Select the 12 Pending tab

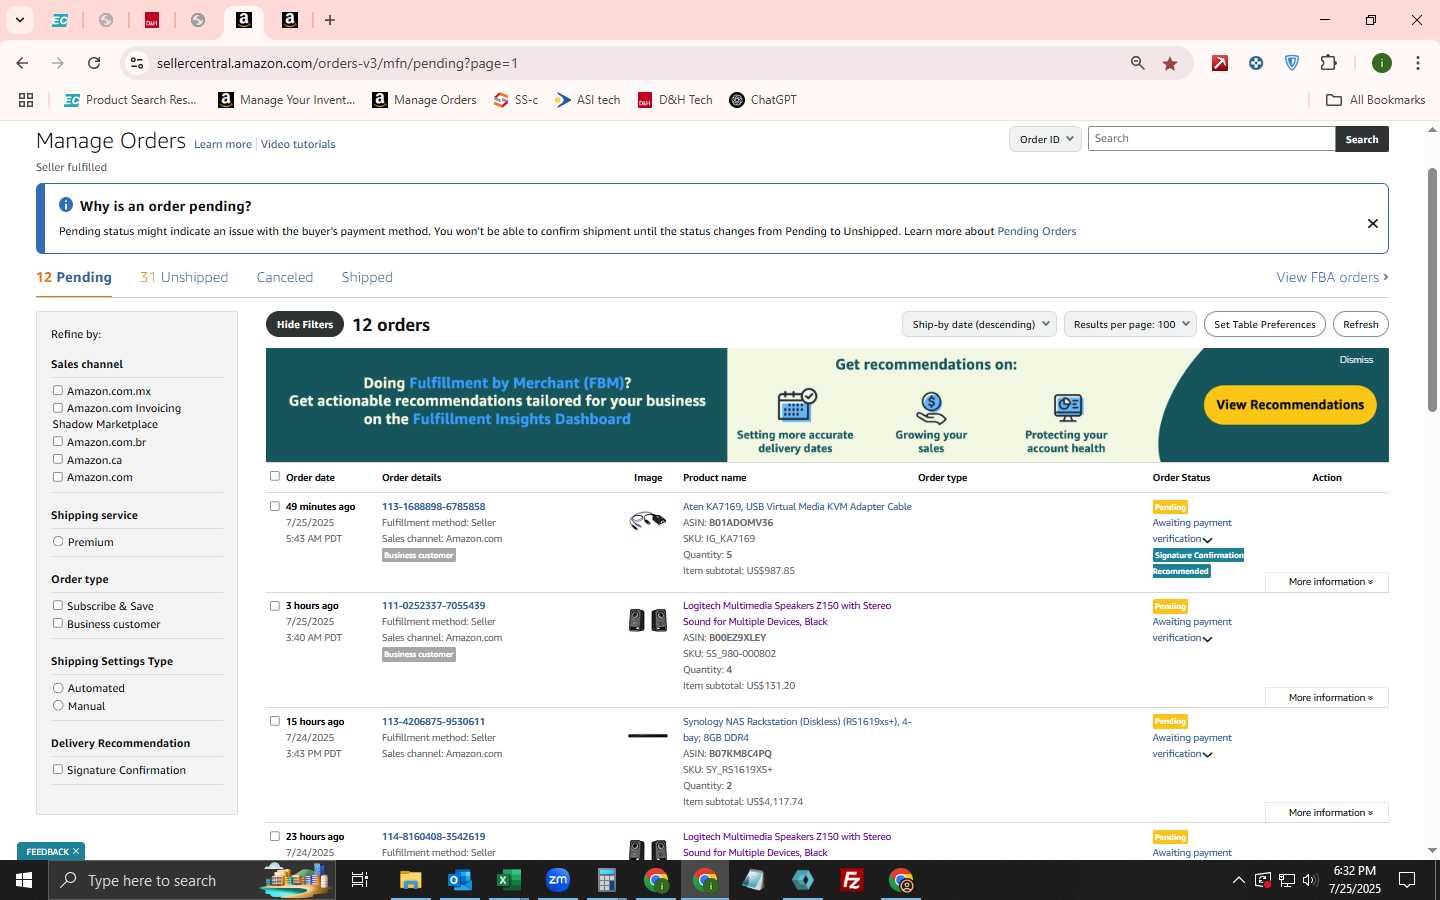[74, 277]
